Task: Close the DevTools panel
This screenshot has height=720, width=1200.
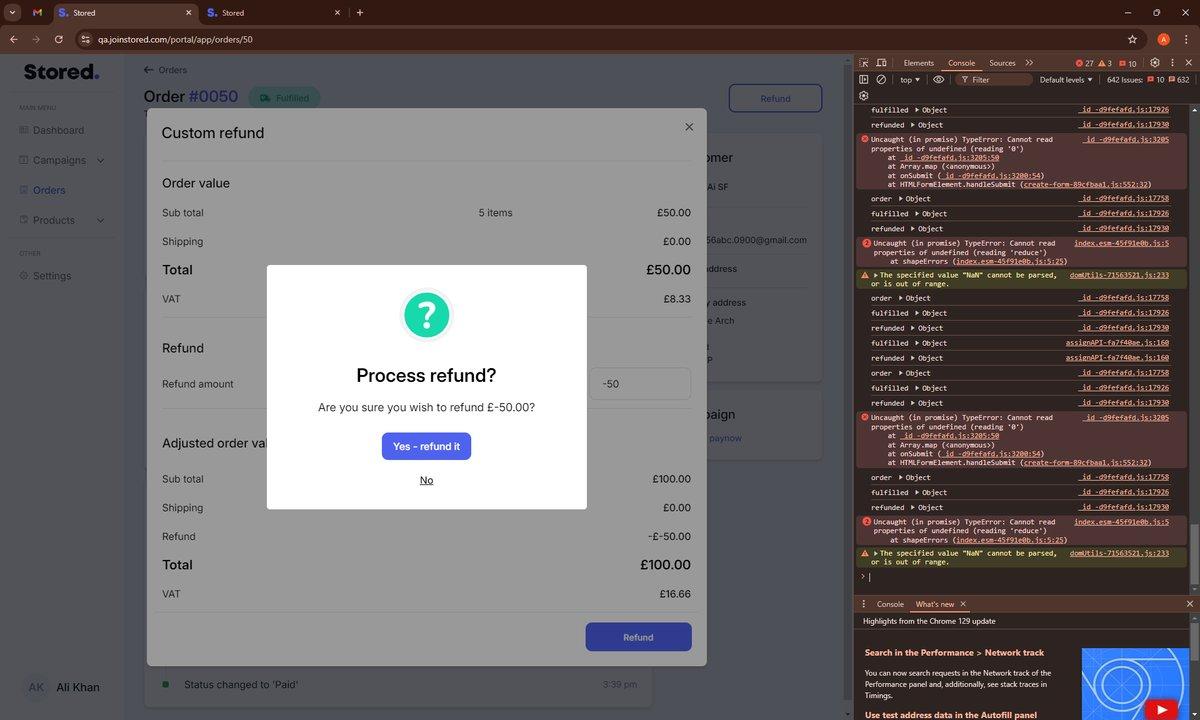Action: pos(1189,63)
